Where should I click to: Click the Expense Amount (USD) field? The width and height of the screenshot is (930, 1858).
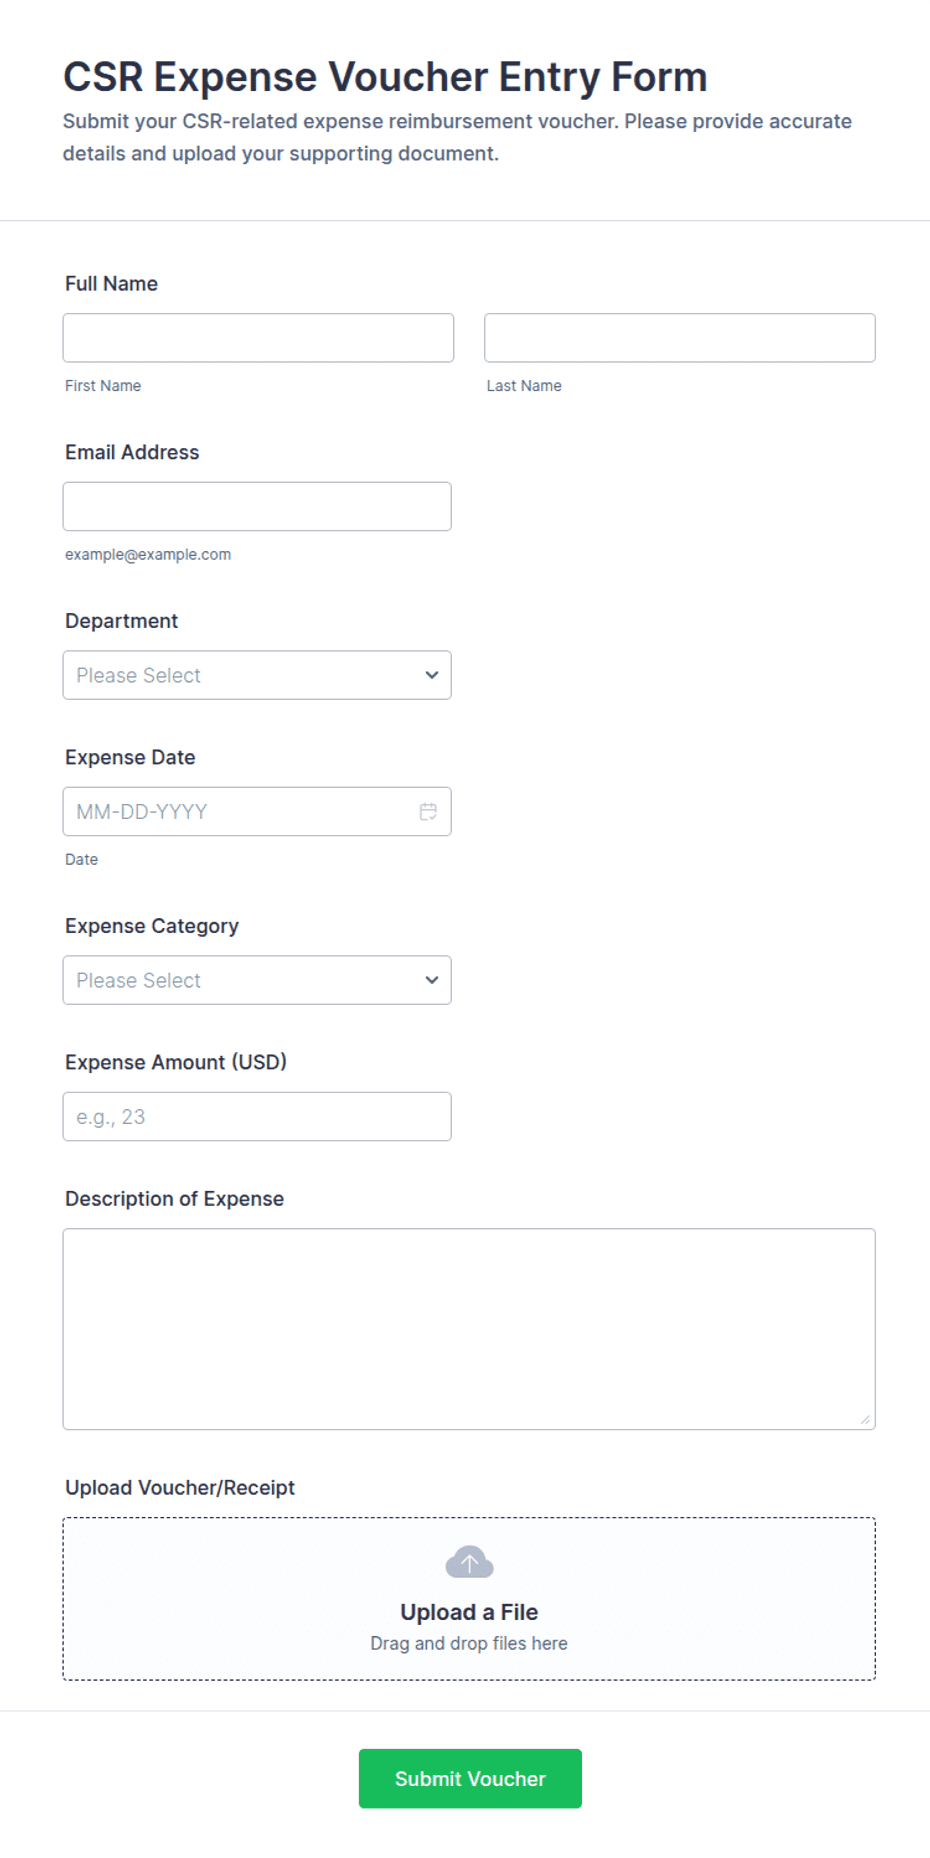click(x=257, y=1116)
